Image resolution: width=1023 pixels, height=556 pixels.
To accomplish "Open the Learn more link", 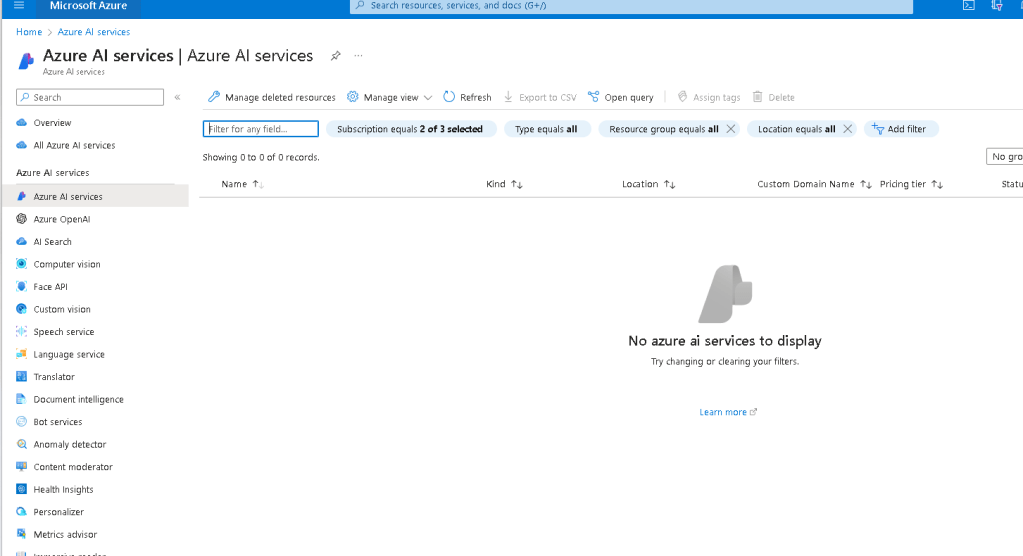I will coord(727,412).
